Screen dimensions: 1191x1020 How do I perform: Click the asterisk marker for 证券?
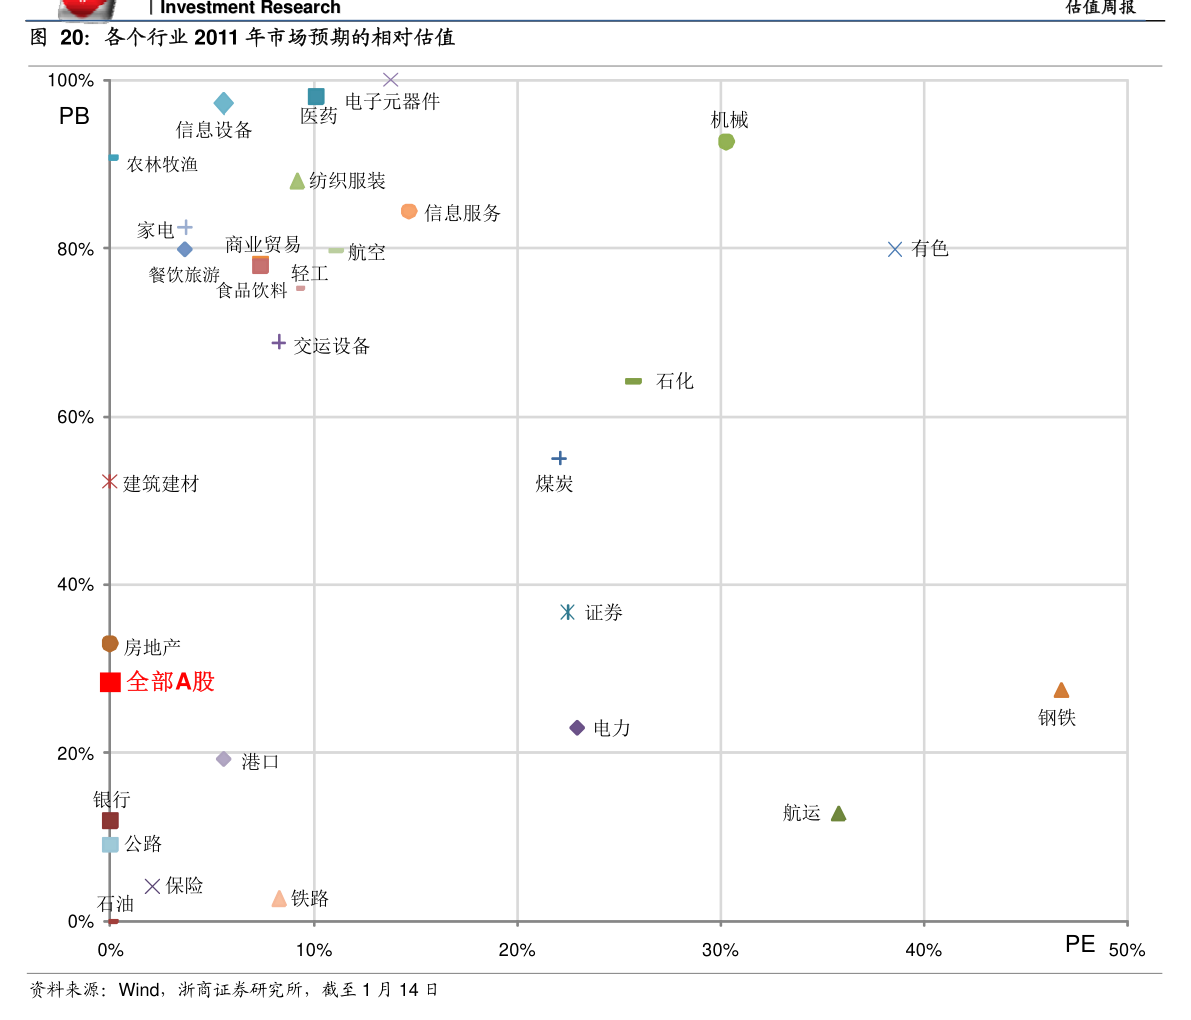coord(567,612)
